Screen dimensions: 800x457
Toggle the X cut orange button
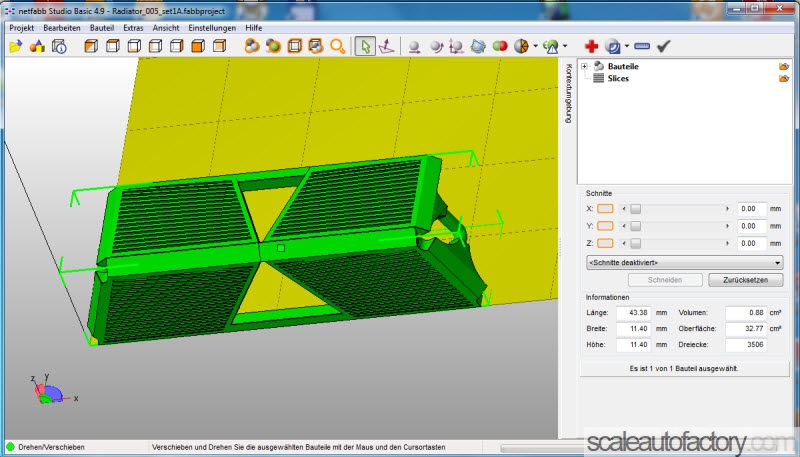pos(604,209)
